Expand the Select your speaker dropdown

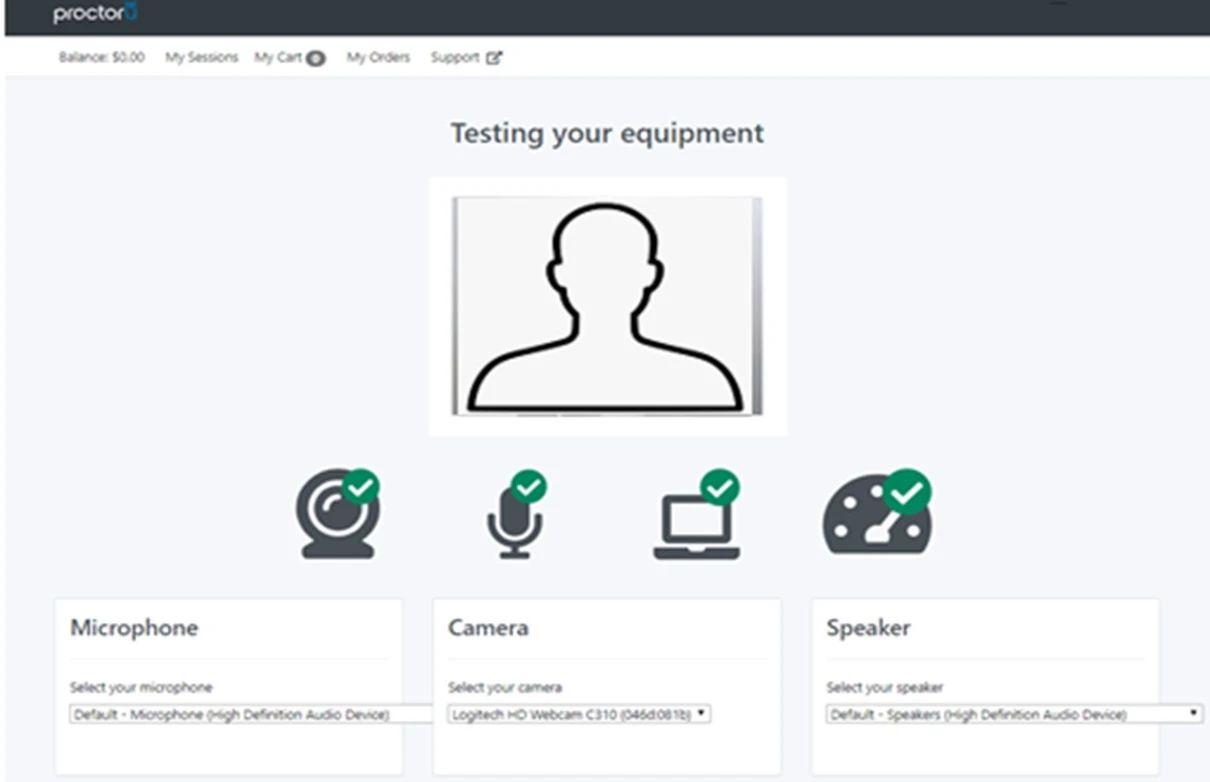pyautogui.click(x=1015, y=714)
